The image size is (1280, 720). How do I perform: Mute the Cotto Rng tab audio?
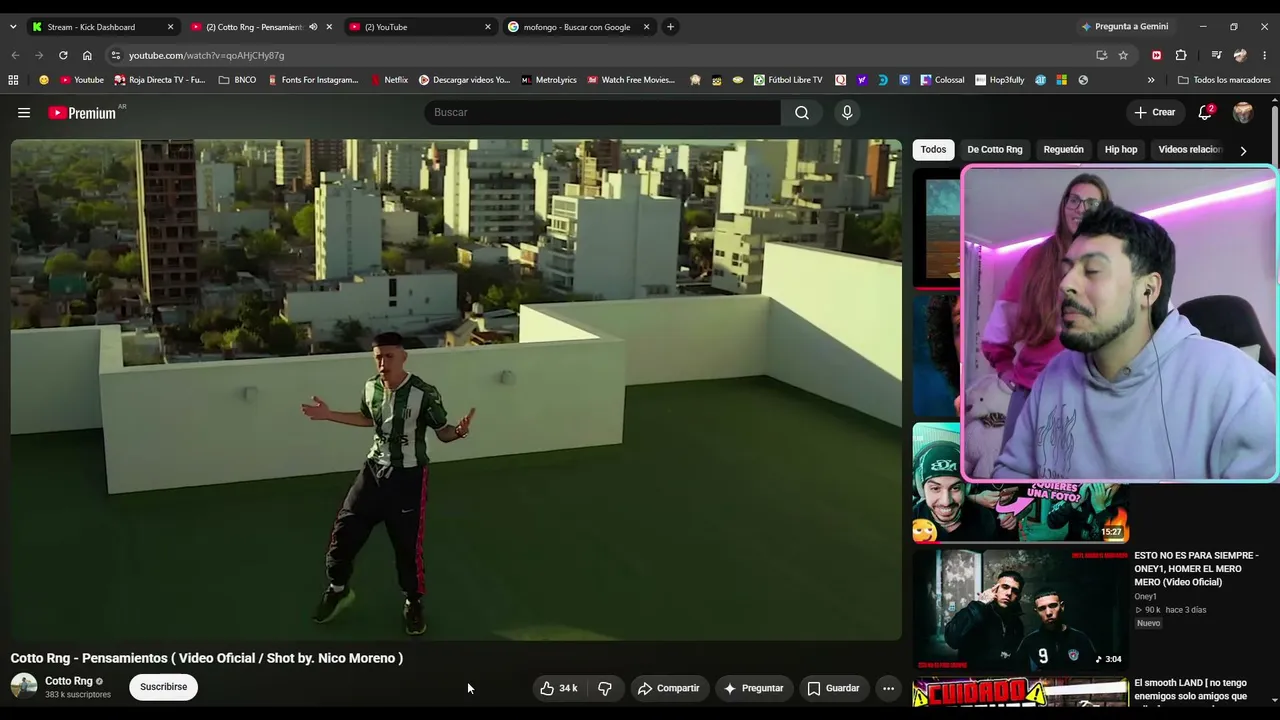[313, 27]
